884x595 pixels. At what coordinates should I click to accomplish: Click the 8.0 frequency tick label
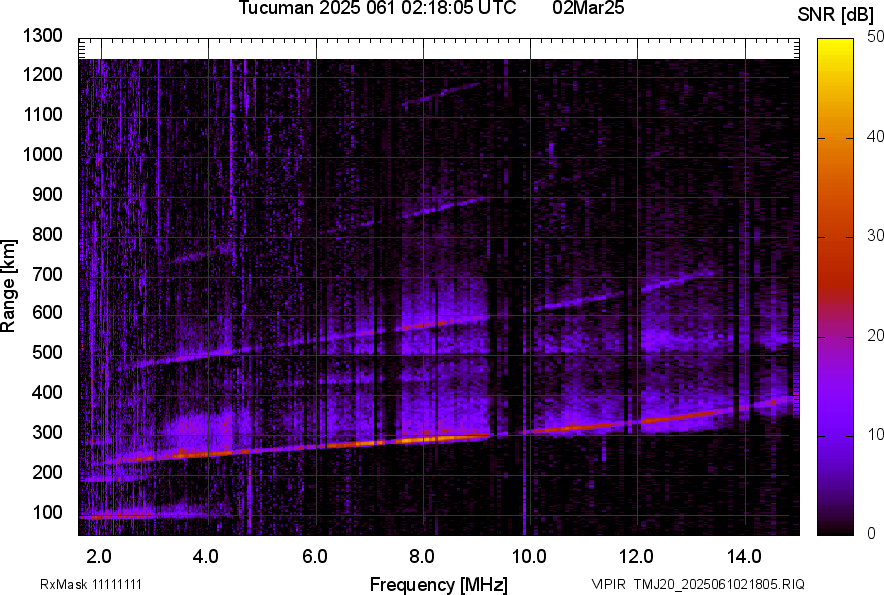[x=421, y=555]
